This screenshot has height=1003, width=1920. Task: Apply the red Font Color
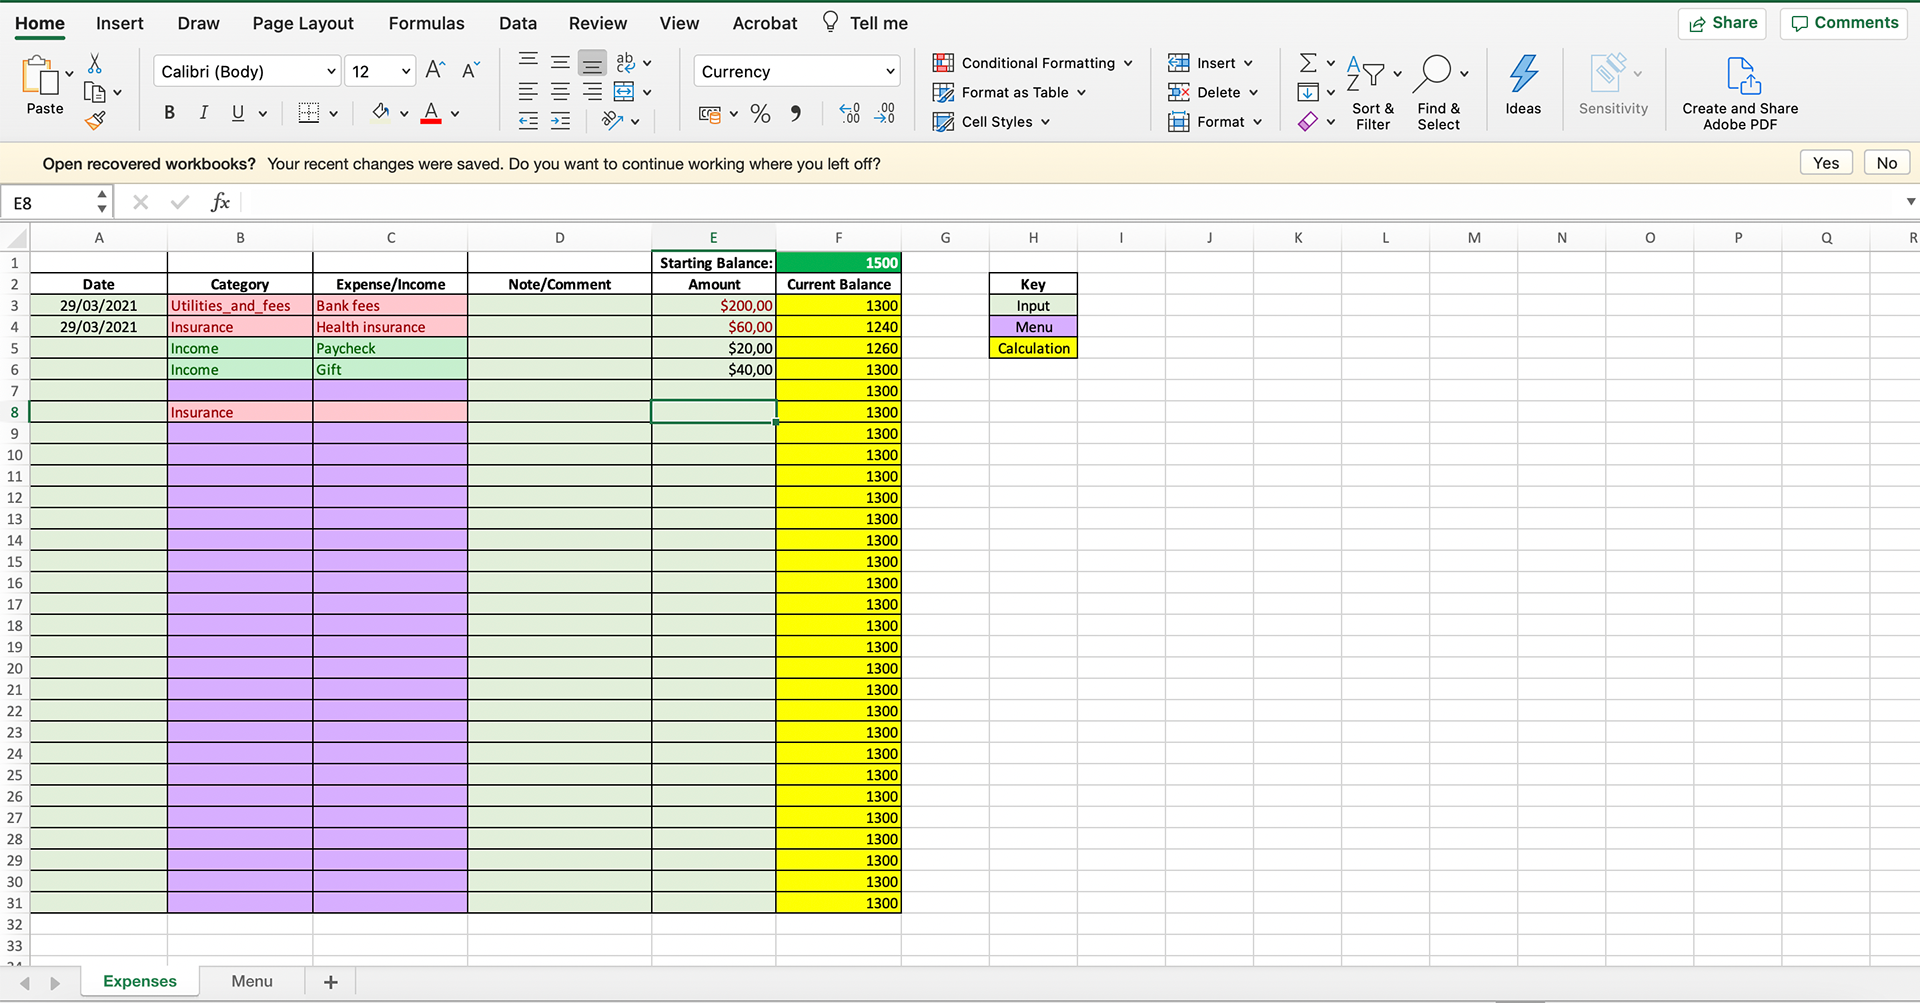click(x=431, y=113)
